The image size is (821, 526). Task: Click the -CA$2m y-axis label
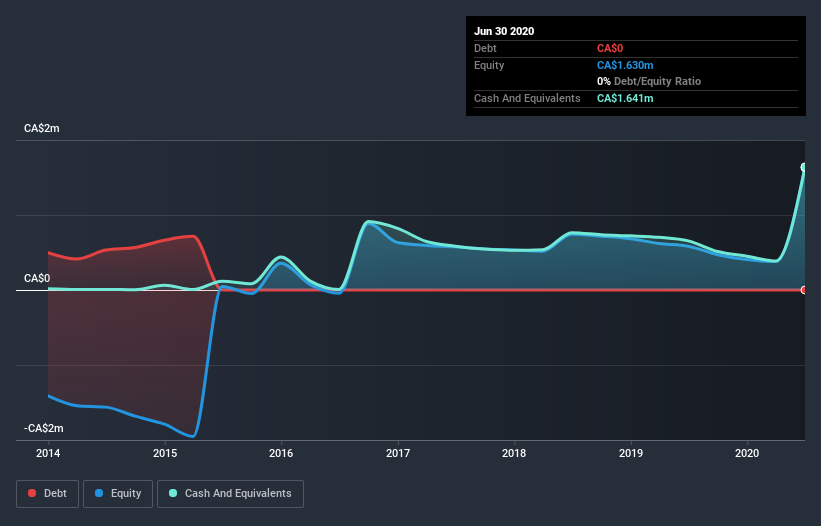point(43,428)
